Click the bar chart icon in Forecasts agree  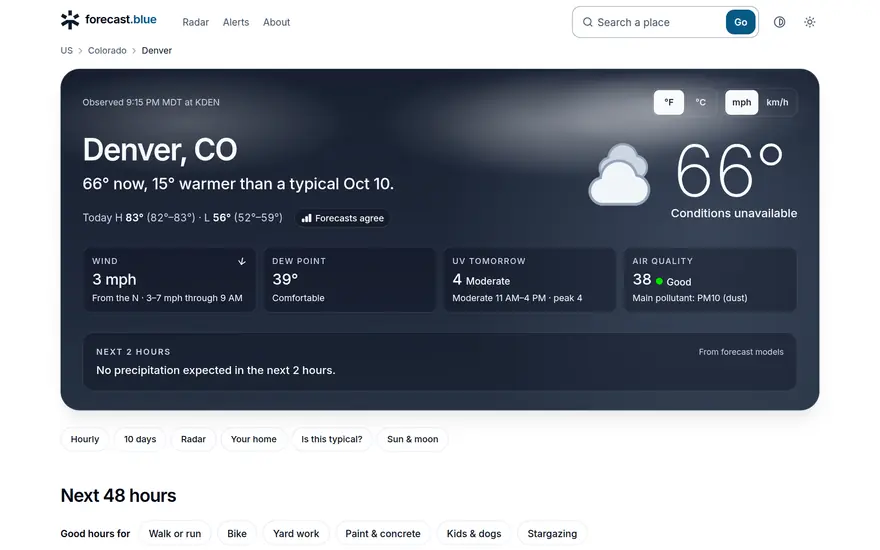tap(306, 218)
